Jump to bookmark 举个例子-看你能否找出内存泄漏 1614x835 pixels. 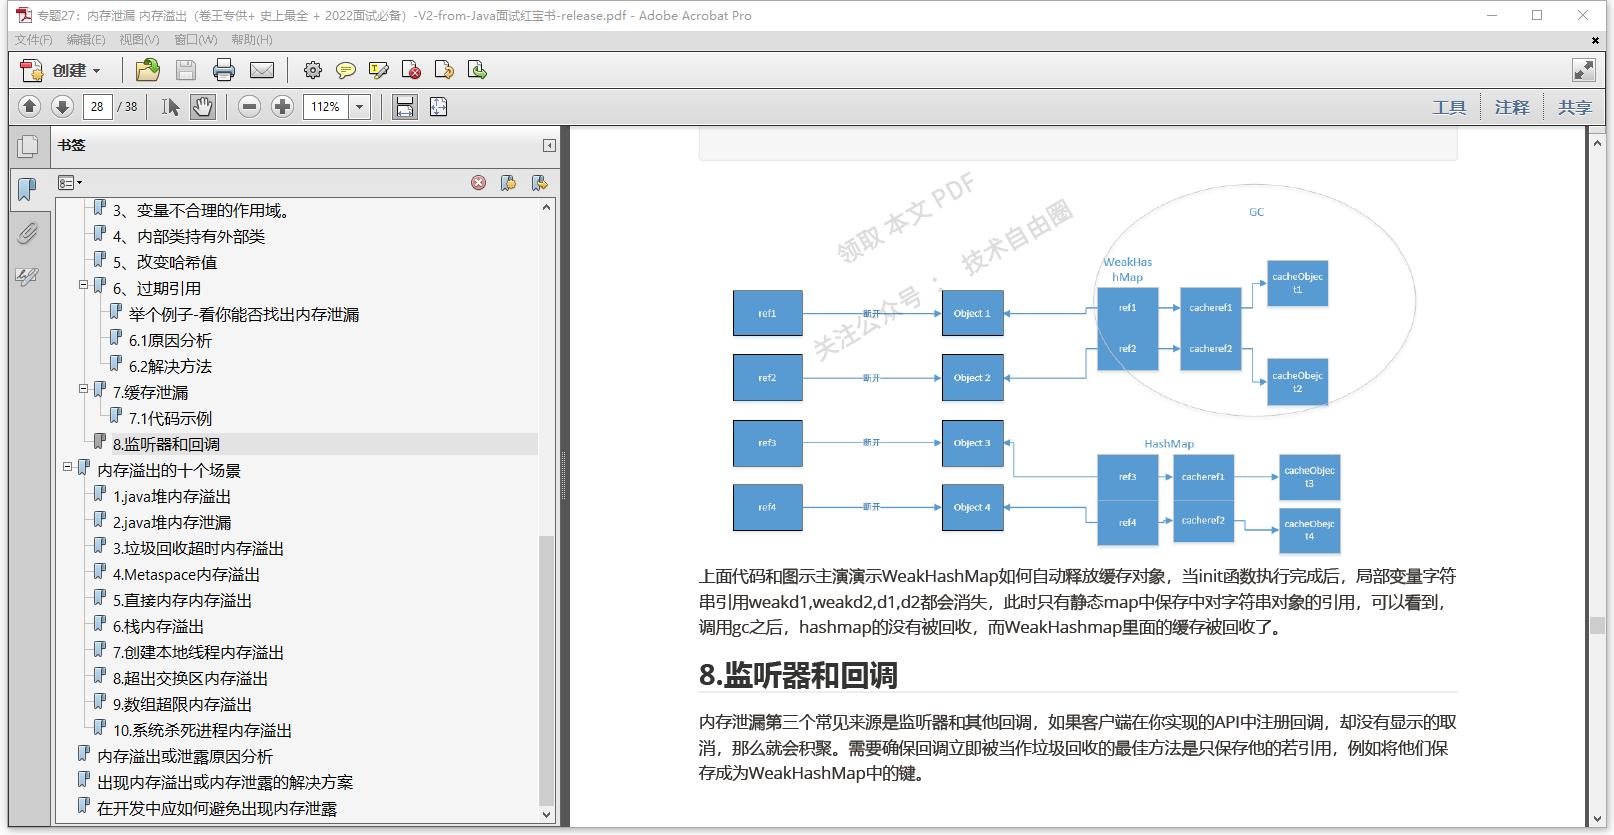click(243, 314)
